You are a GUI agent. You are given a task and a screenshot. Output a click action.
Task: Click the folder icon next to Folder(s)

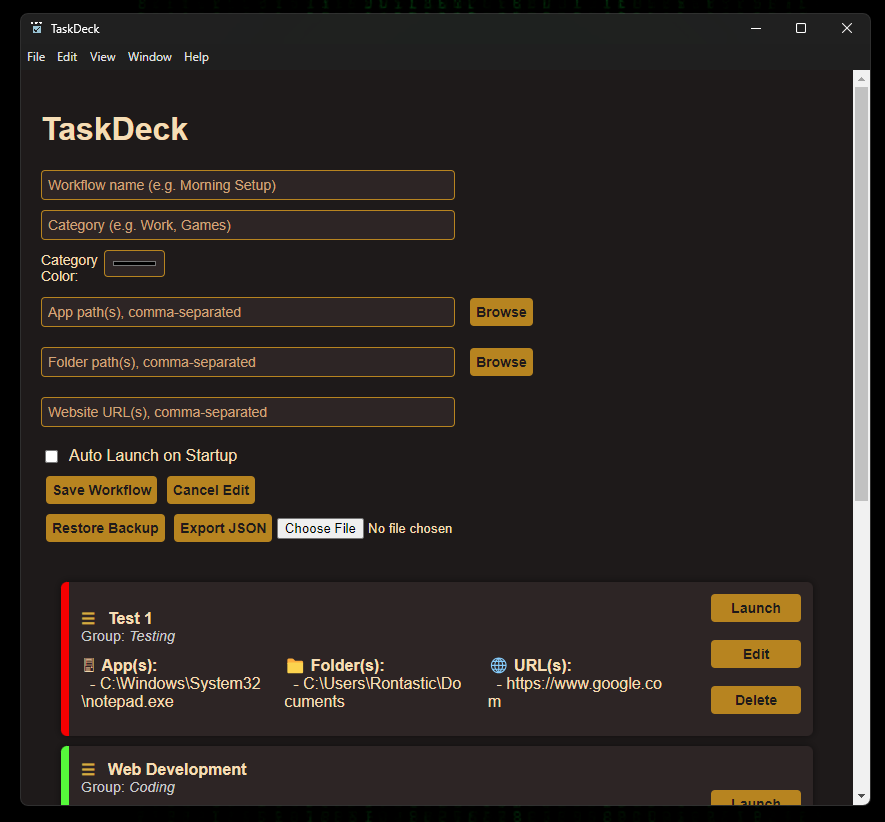pos(294,665)
